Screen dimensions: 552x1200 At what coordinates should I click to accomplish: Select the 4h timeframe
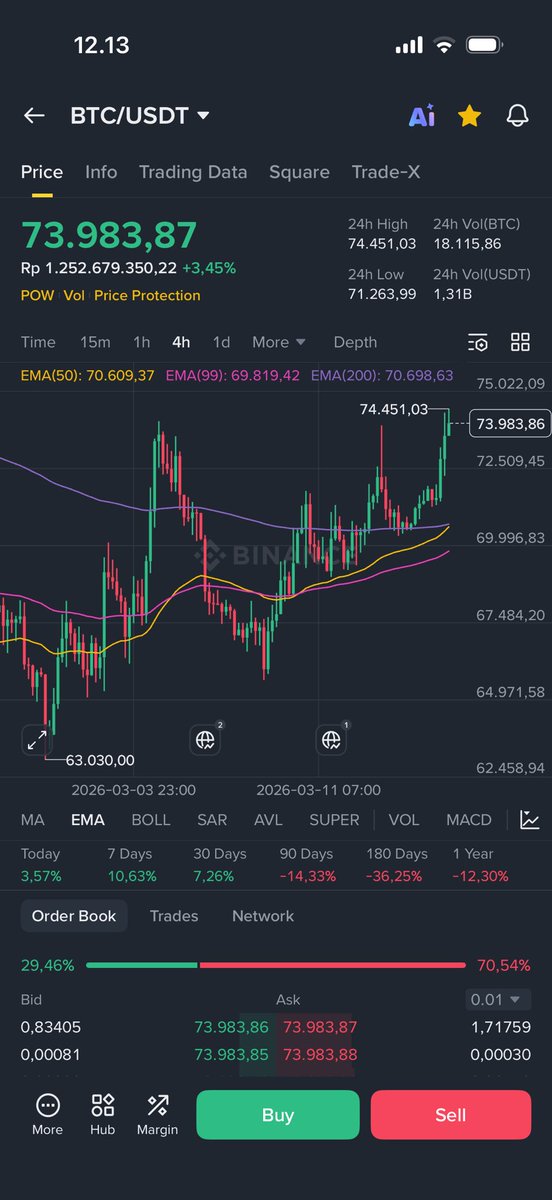pos(181,342)
